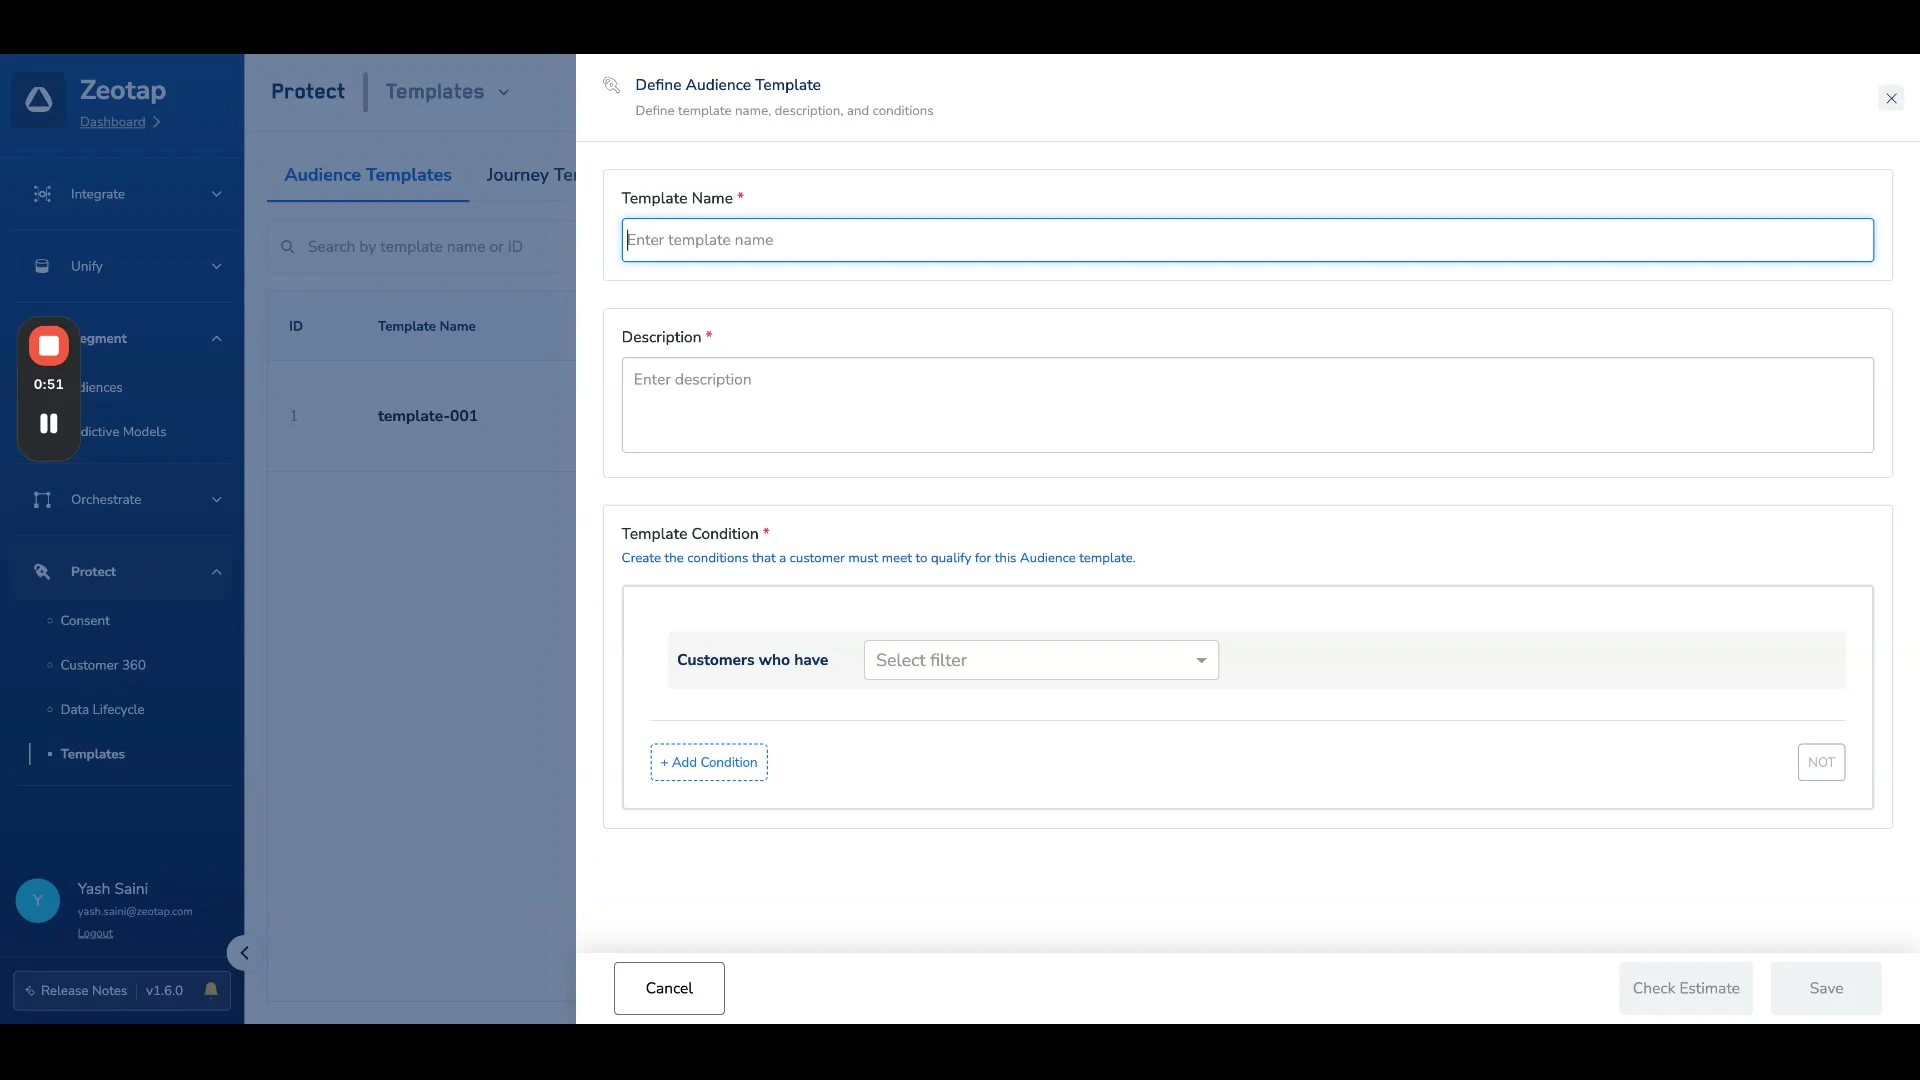Viewport: 1920px width, 1080px height.
Task: Close the Define Audience Template panel
Action: tap(1890, 98)
